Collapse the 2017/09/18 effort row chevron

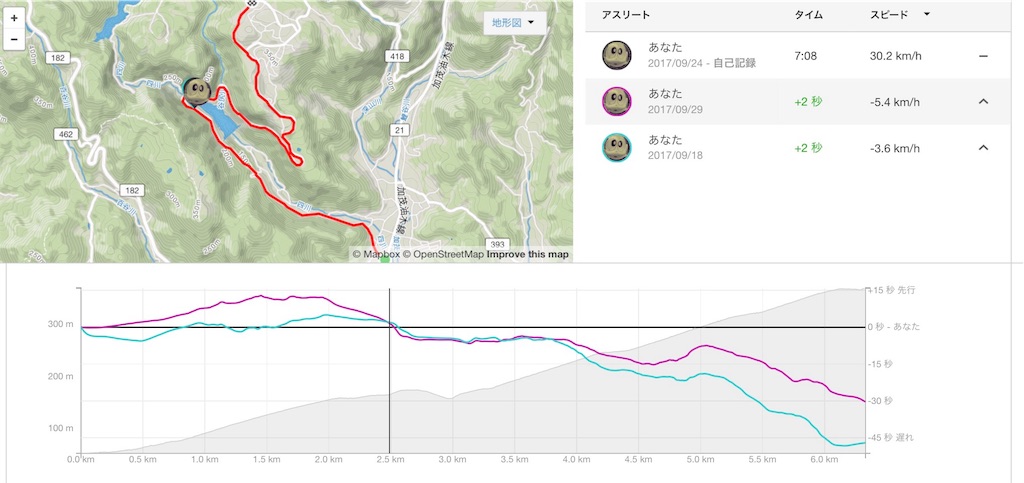pos(982,148)
